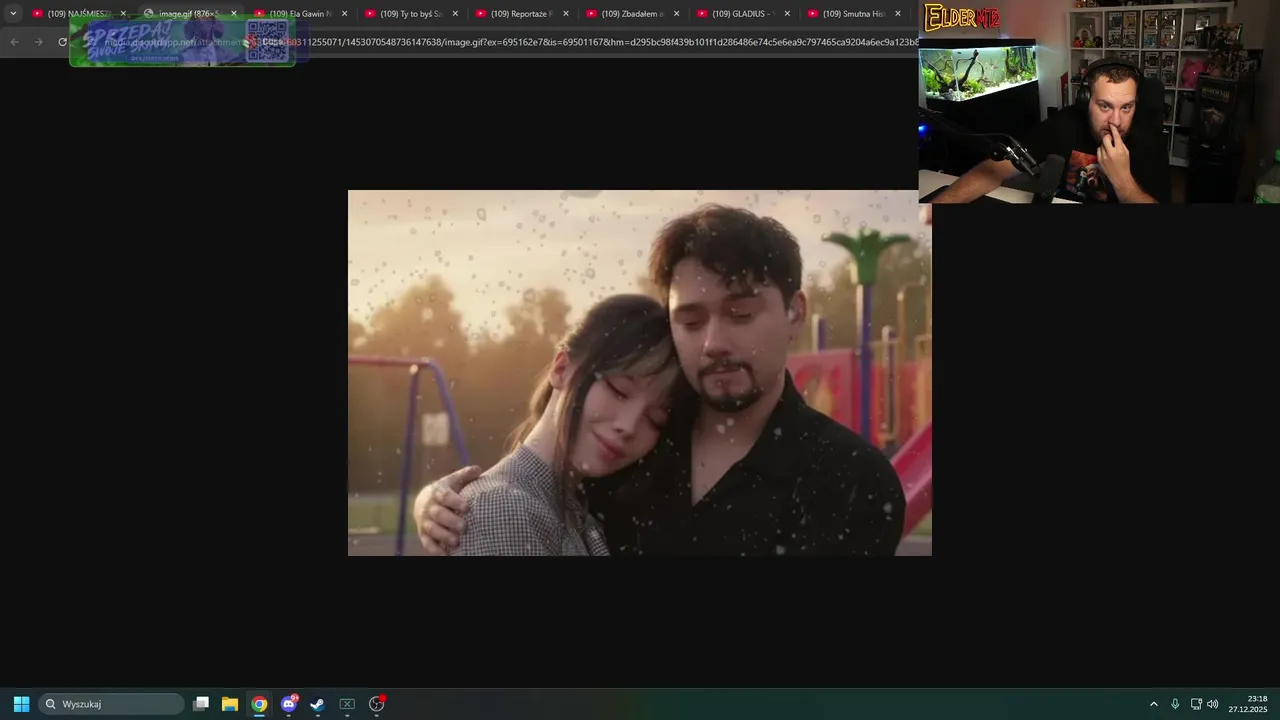Close the Zbadałem tab

(x=677, y=14)
